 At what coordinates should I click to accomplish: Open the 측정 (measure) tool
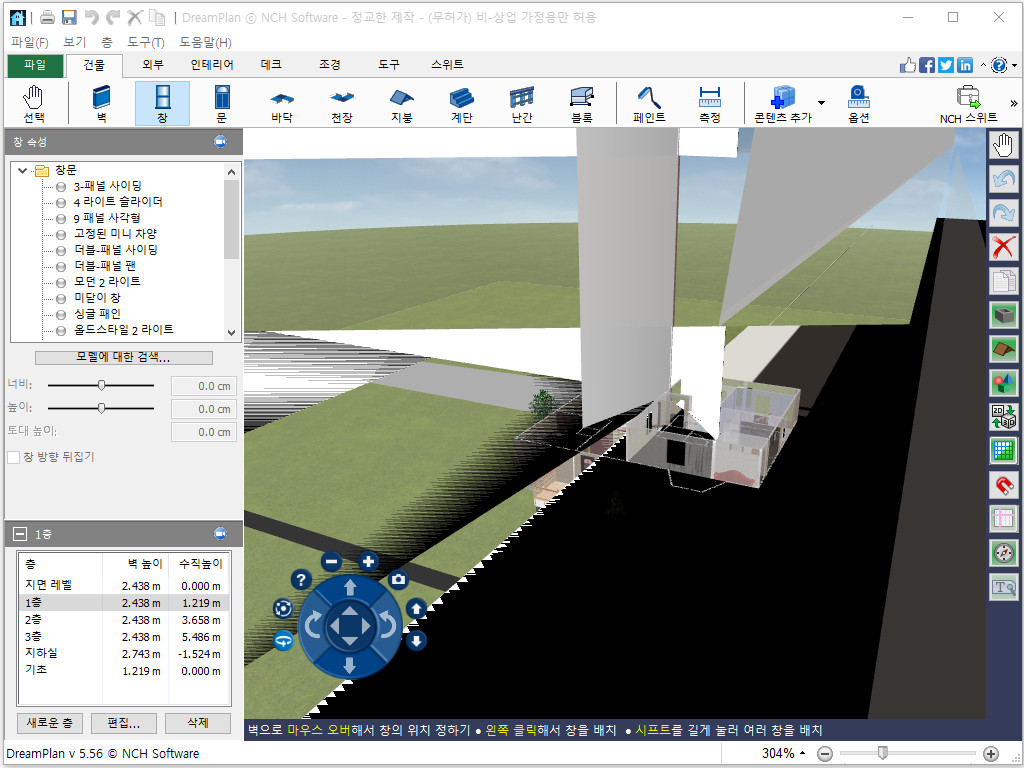[x=709, y=104]
